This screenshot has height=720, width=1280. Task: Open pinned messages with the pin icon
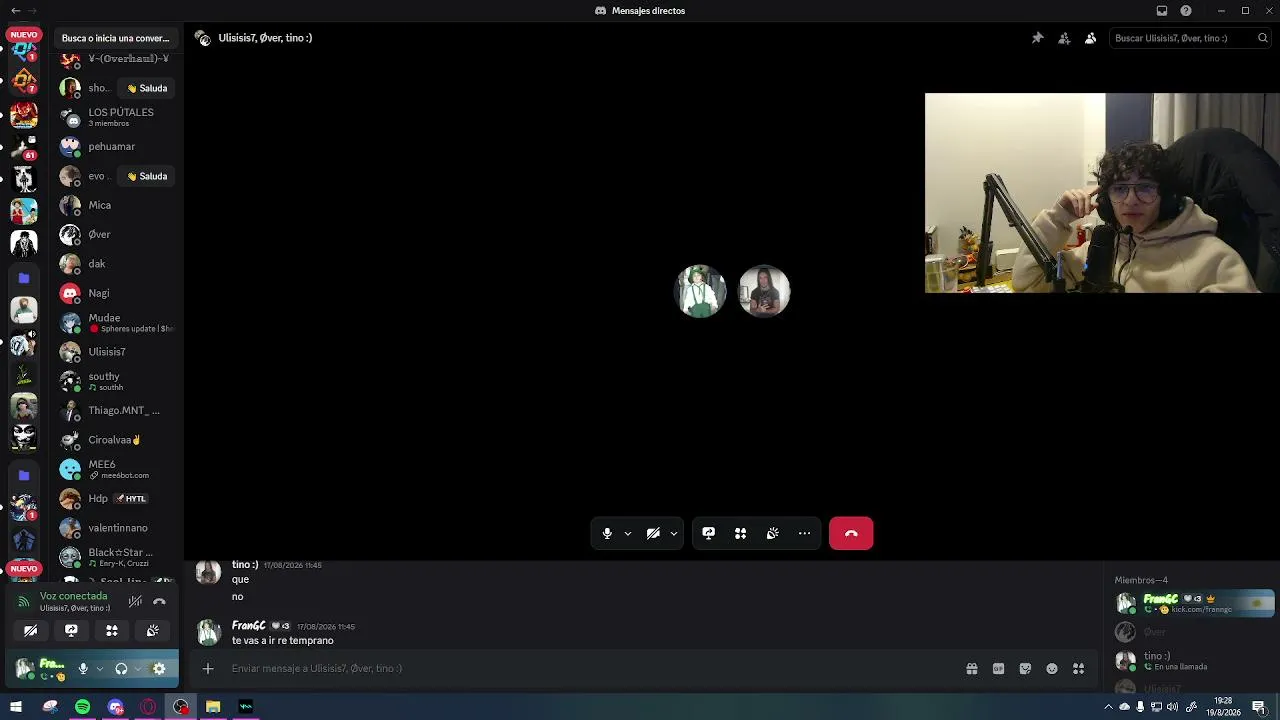click(1038, 38)
